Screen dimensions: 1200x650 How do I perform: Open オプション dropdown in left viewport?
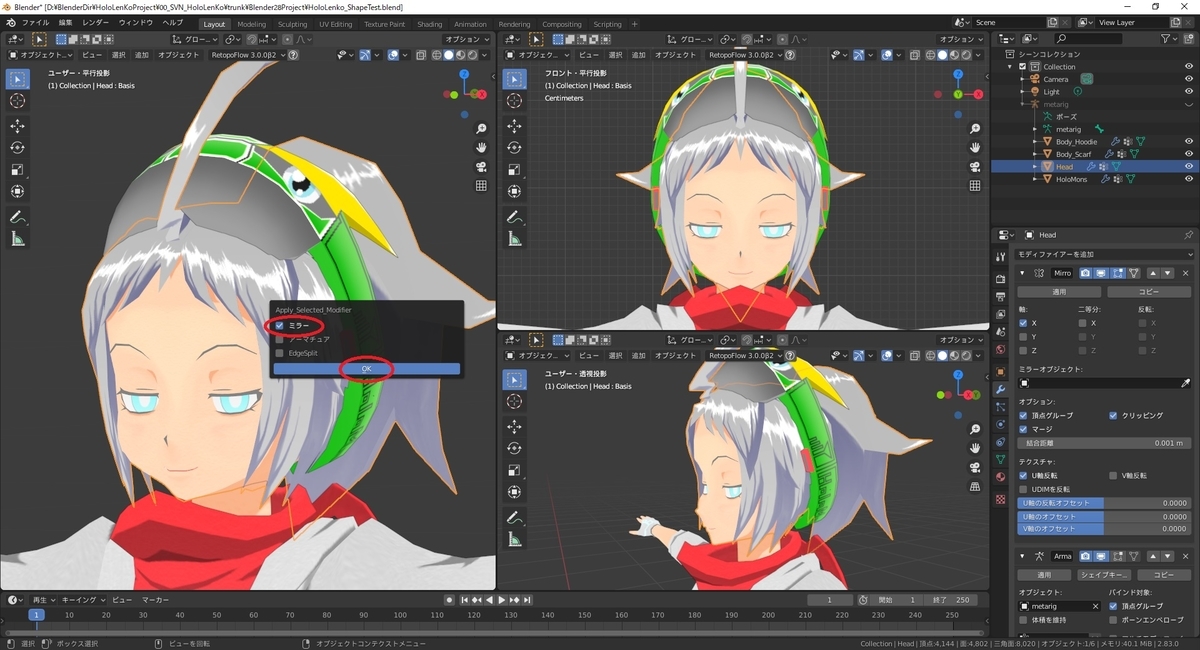[x=466, y=39]
